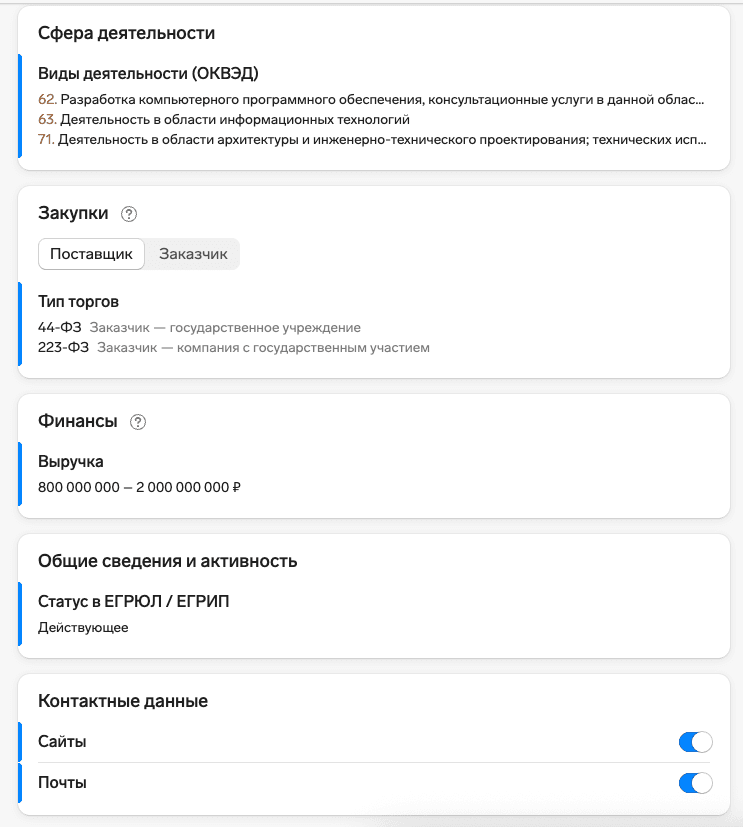Switch to the Заказчик tab
Viewport: 743px width, 827px height.
pyautogui.click(x=193, y=254)
